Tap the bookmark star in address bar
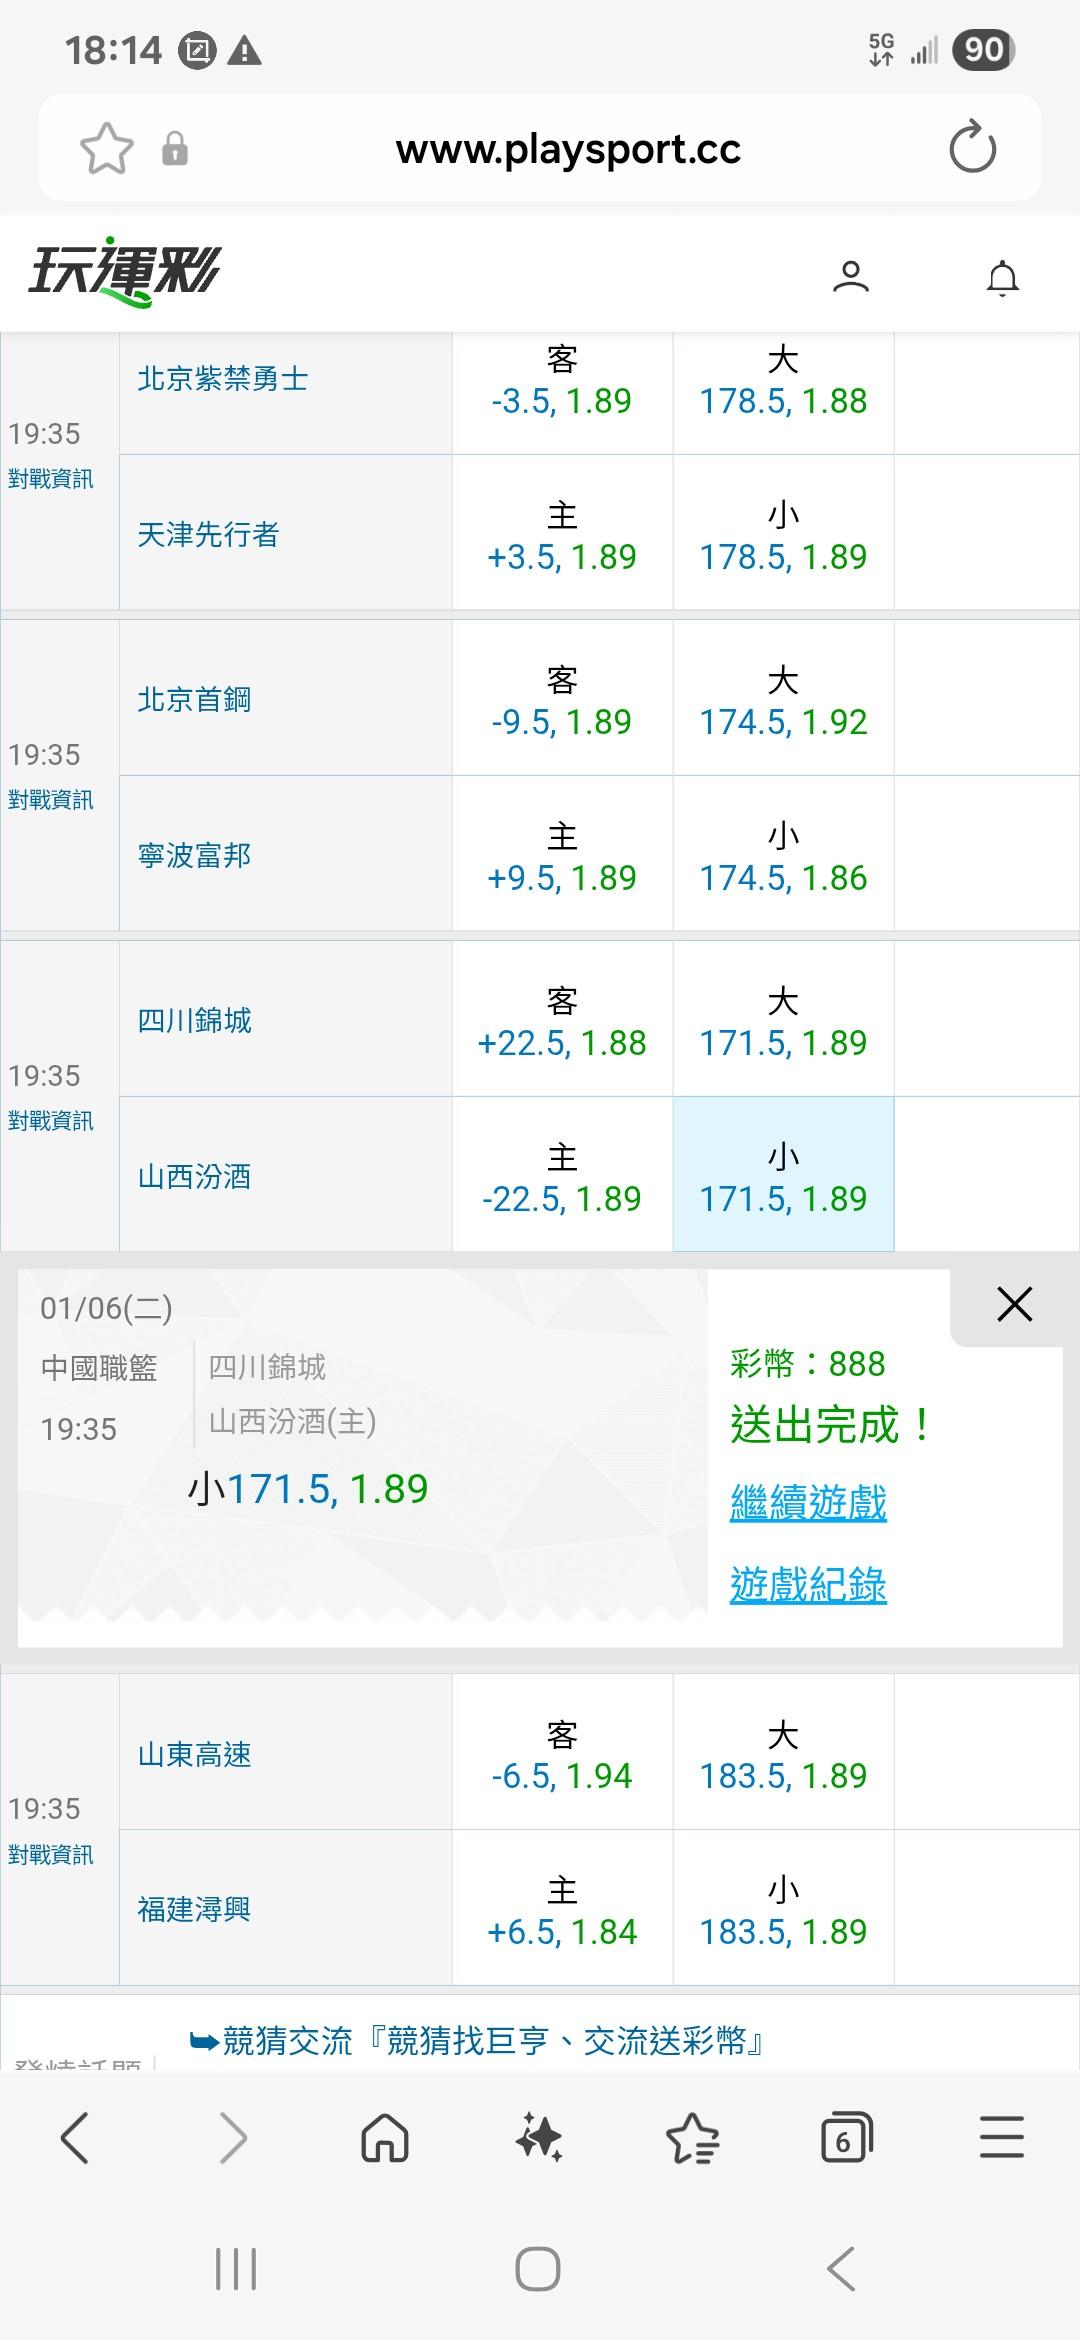Image resolution: width=1080 pixels, height=2340 pixels. 107,149
